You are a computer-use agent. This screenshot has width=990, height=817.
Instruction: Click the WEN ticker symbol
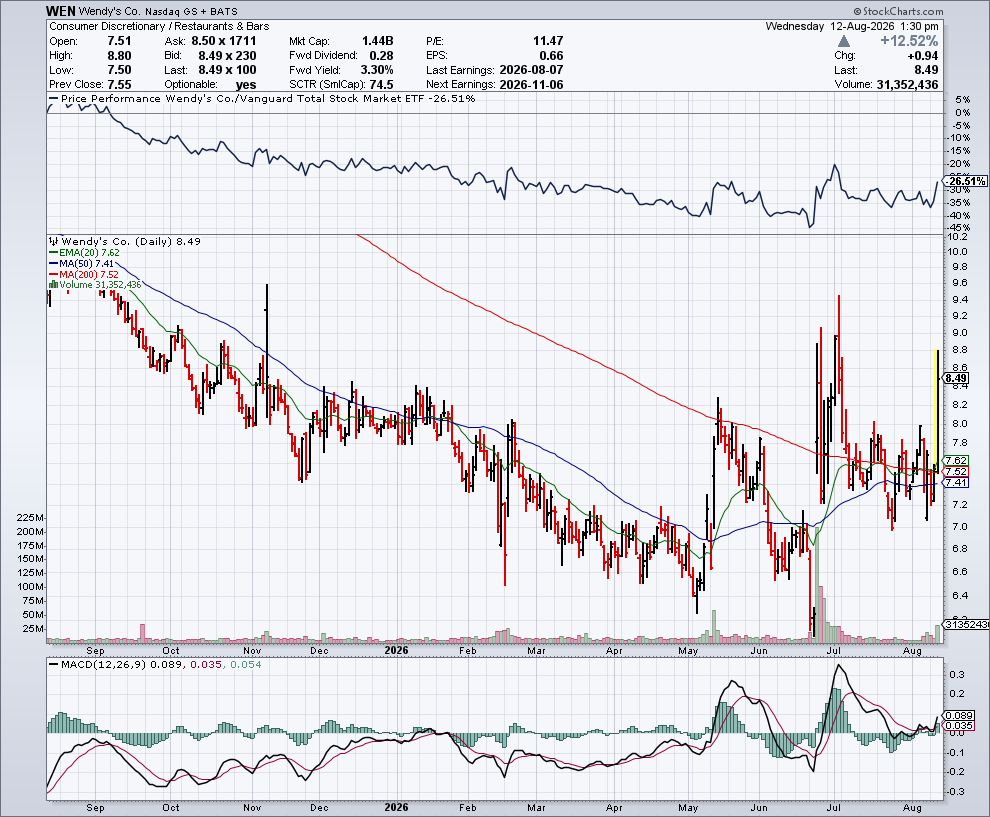[61, 11]
